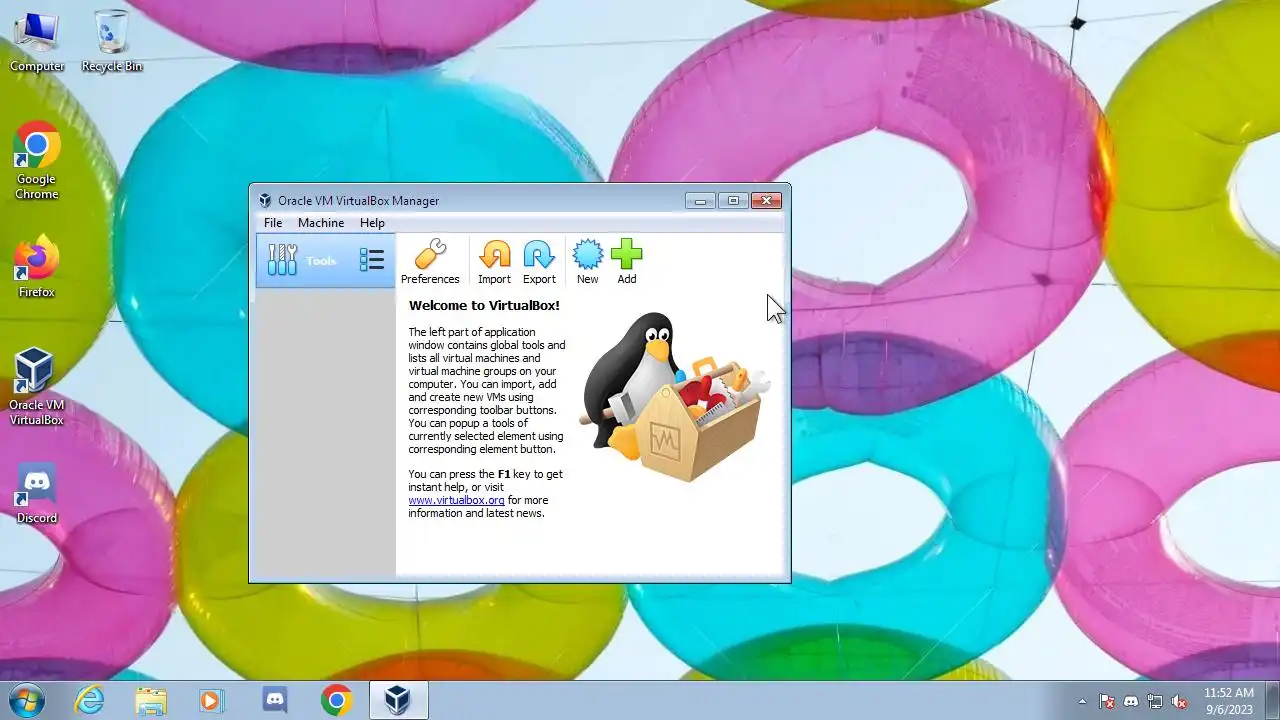
Task: Follow the www.virtualbox.org link
Action: click(x=456, y=500)
